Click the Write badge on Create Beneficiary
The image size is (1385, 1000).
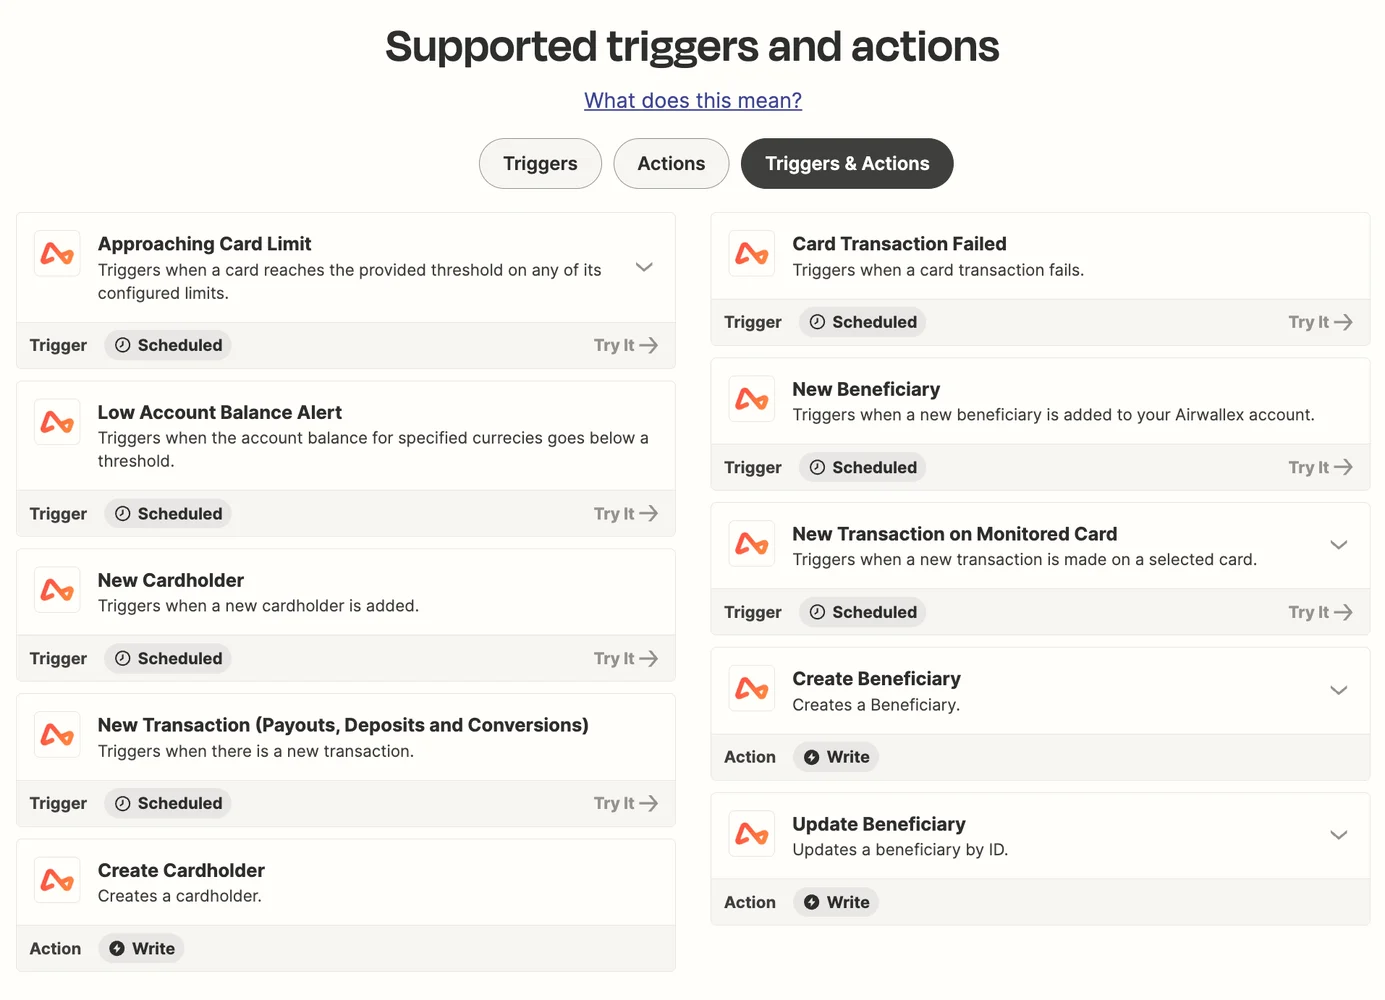point(836,757)
